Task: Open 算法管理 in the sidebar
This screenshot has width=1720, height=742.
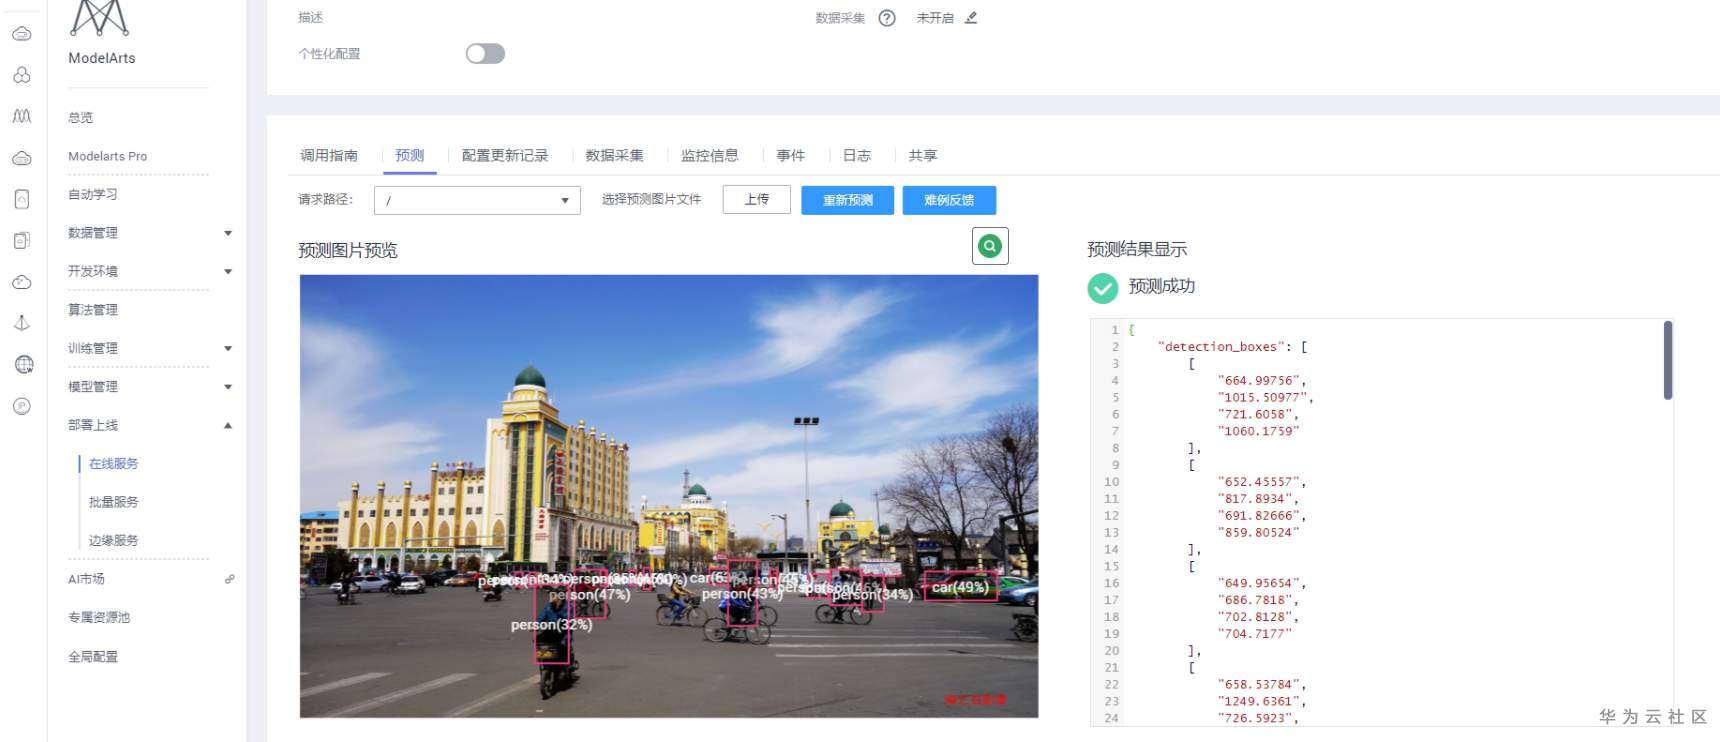Action: (x=93, y=310)
